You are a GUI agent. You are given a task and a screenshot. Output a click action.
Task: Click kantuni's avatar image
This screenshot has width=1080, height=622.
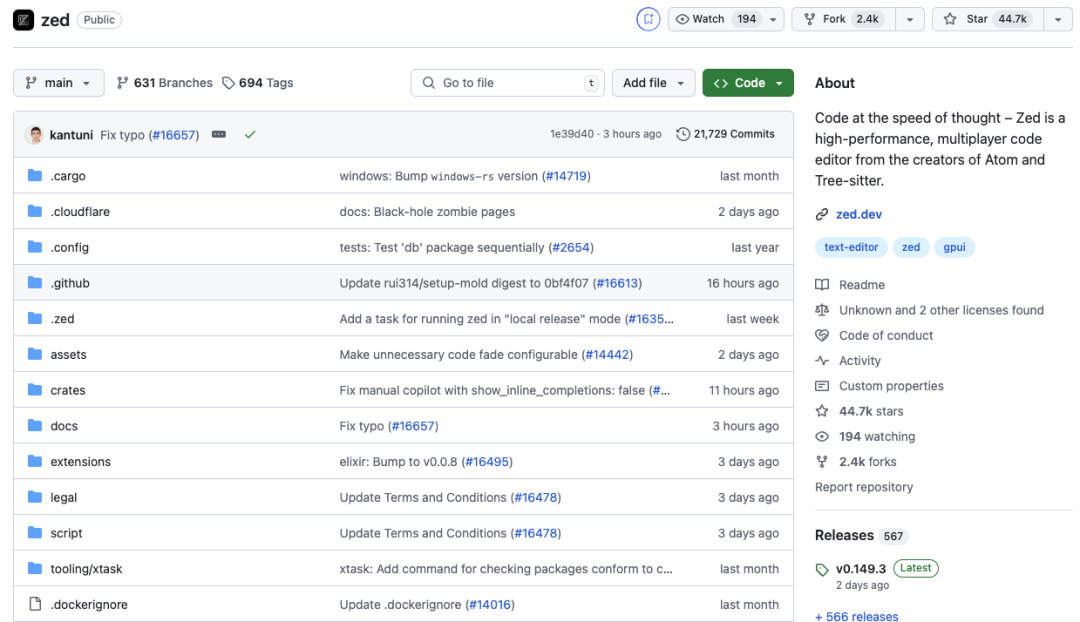[34, 134]
